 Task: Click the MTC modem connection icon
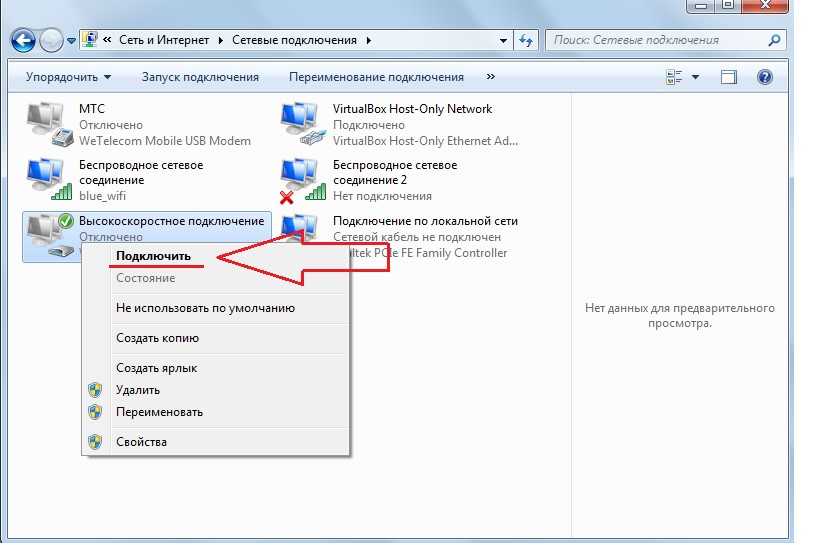coord(48,124)
